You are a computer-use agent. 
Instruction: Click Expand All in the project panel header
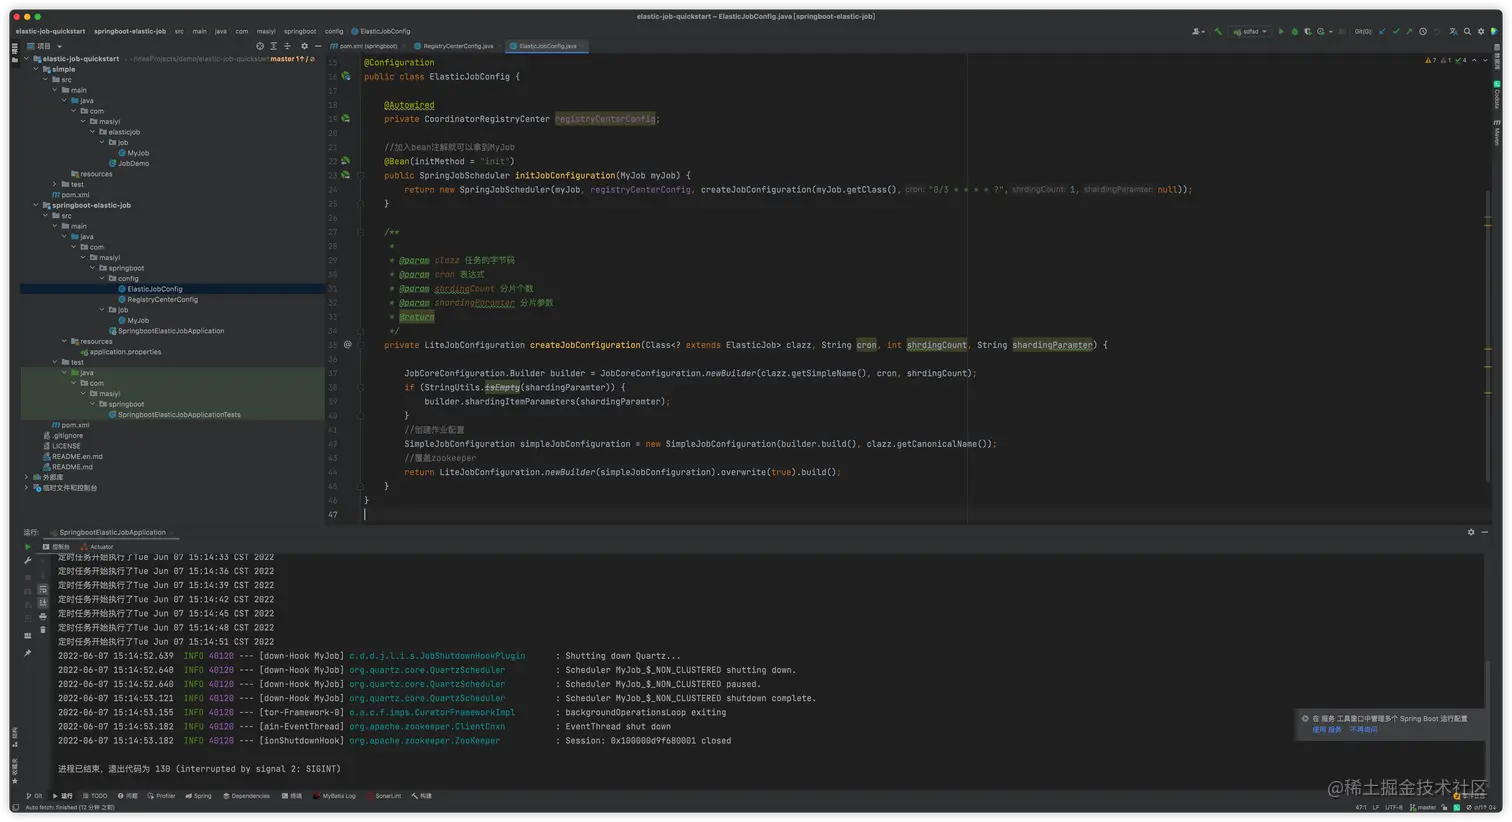click(273, 46)
